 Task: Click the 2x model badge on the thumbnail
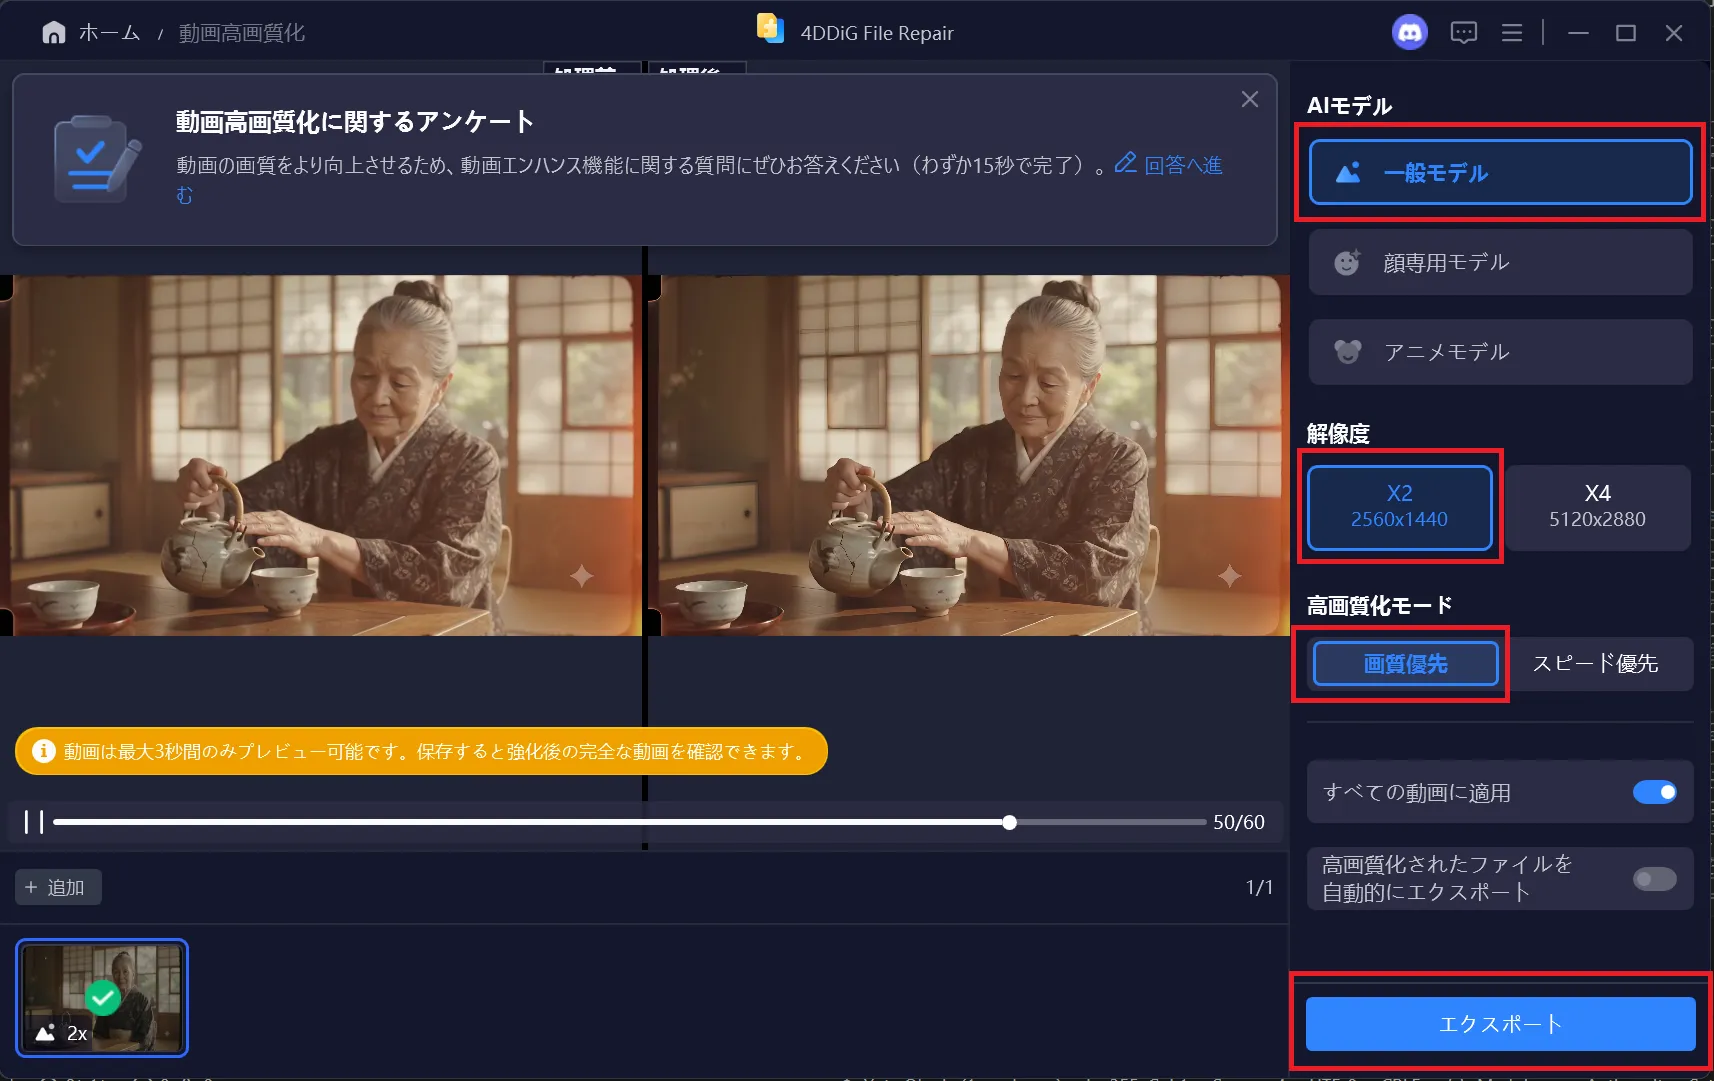(62, 1033)
